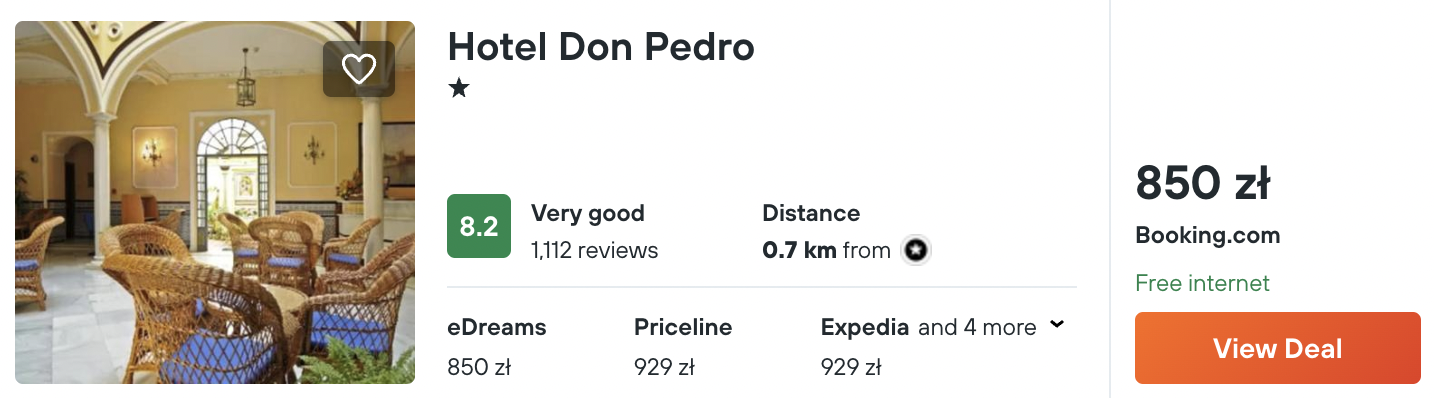Select the Expedia provider name
The height and width of the screenshot is (398, 1434).
[865, 327]
